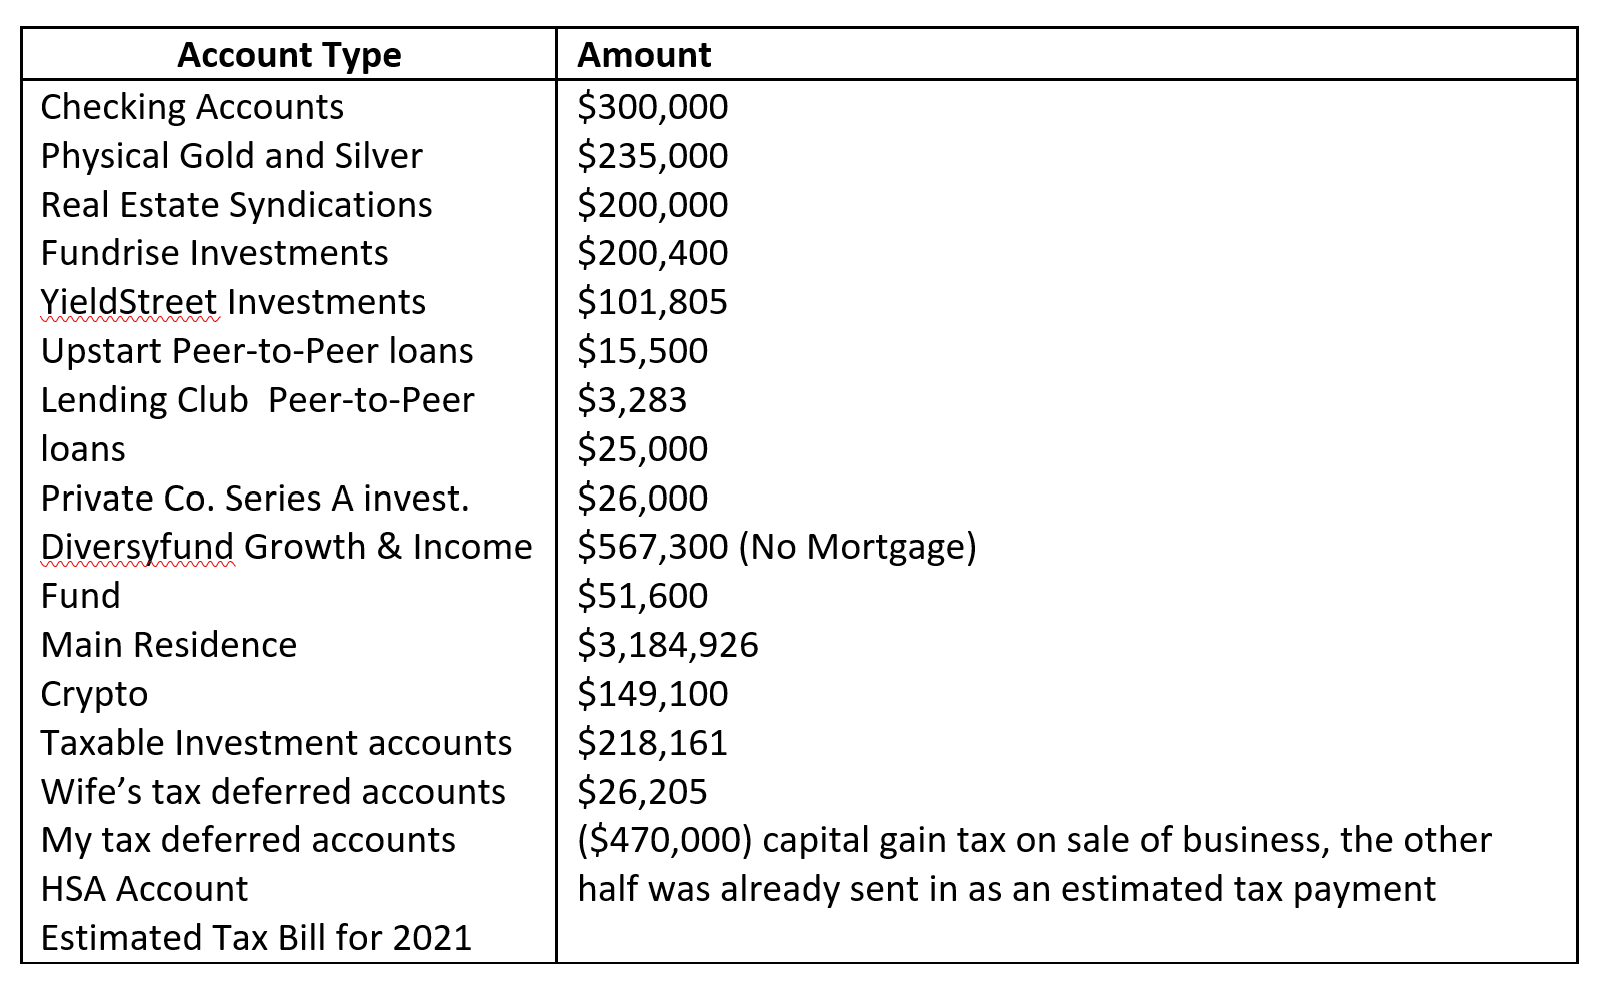Screen dimensions: 1597x985
Task: Click the $200,400 Fundrise amount
Action: tap(653, 253)
